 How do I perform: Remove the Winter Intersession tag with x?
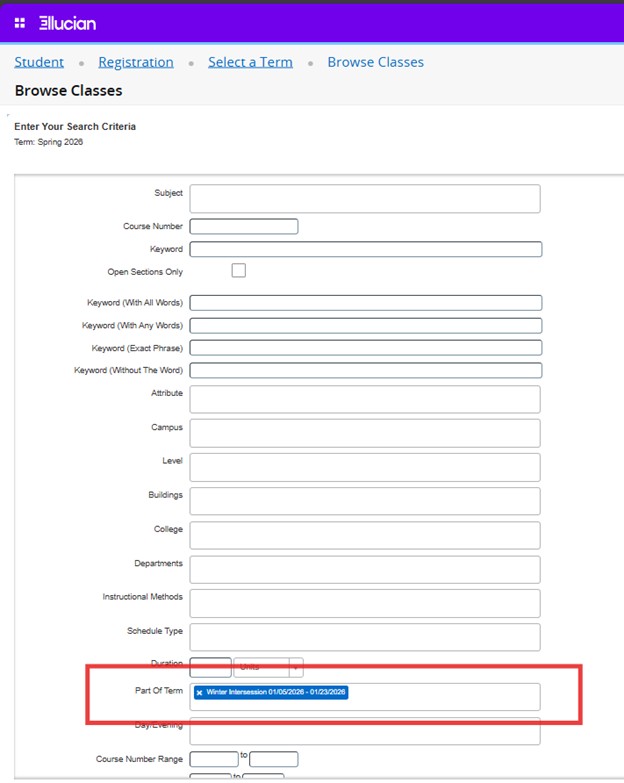(x=199, y=692)
